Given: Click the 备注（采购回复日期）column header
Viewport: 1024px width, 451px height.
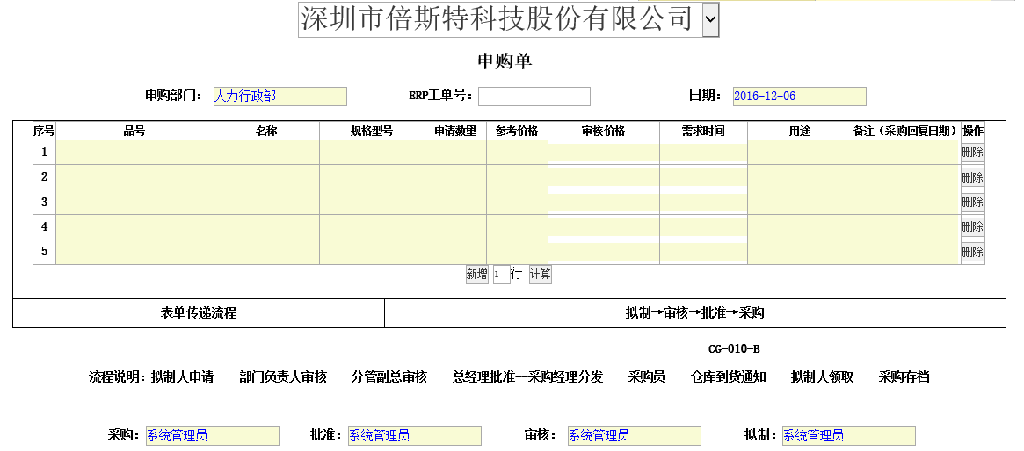Looking at the screenshot, I should pos(906,131).
